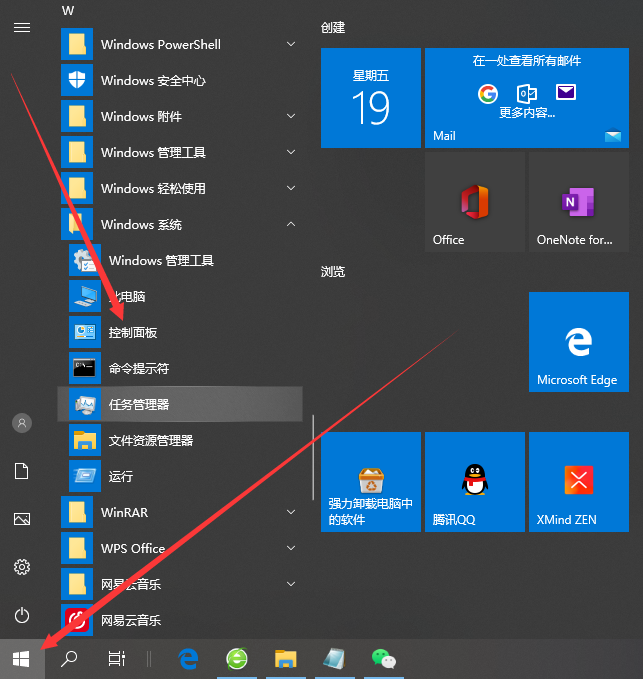Click the hamburger menu at top left
Screen dimensions: 643x679
point(22,27)
